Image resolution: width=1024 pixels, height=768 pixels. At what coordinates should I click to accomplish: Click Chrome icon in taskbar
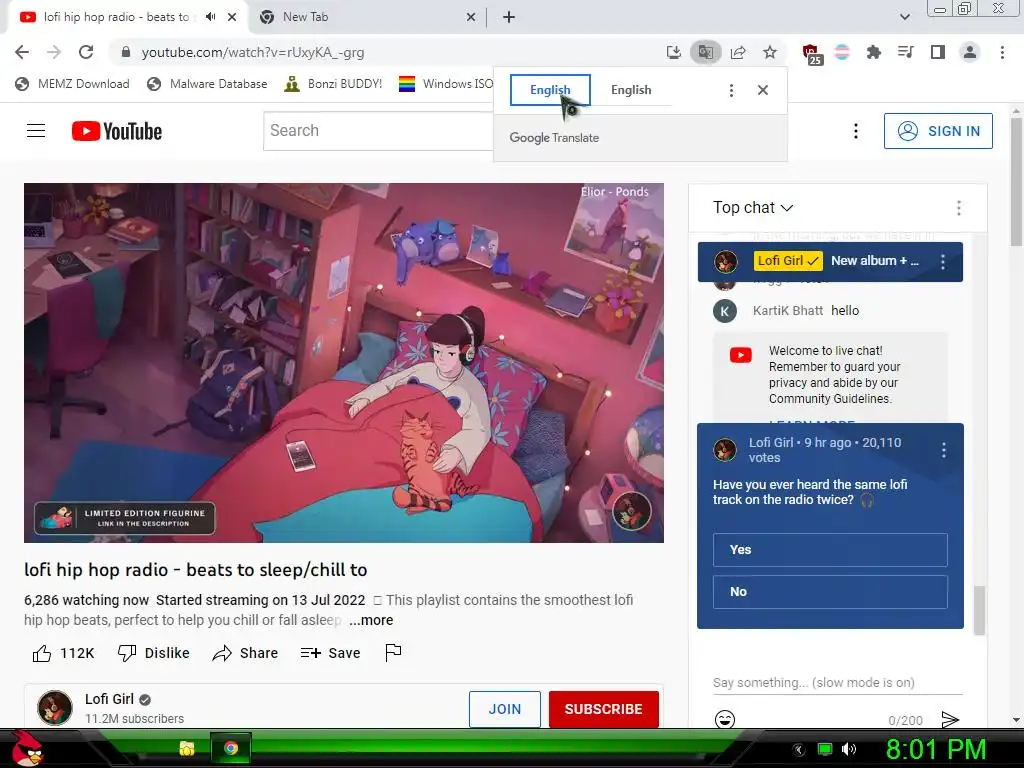[231, 748]
